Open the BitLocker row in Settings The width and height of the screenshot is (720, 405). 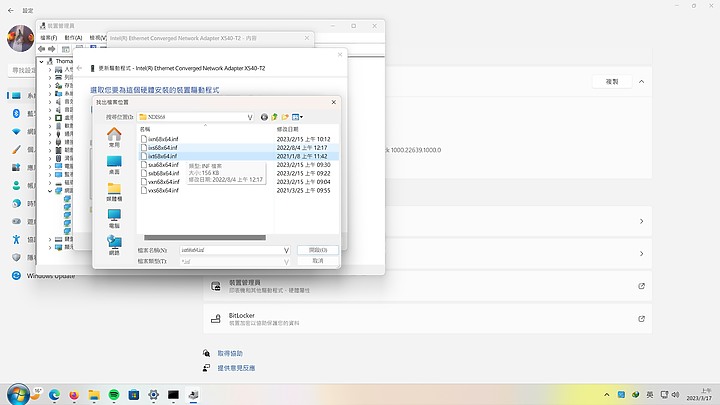click(428, 319)
